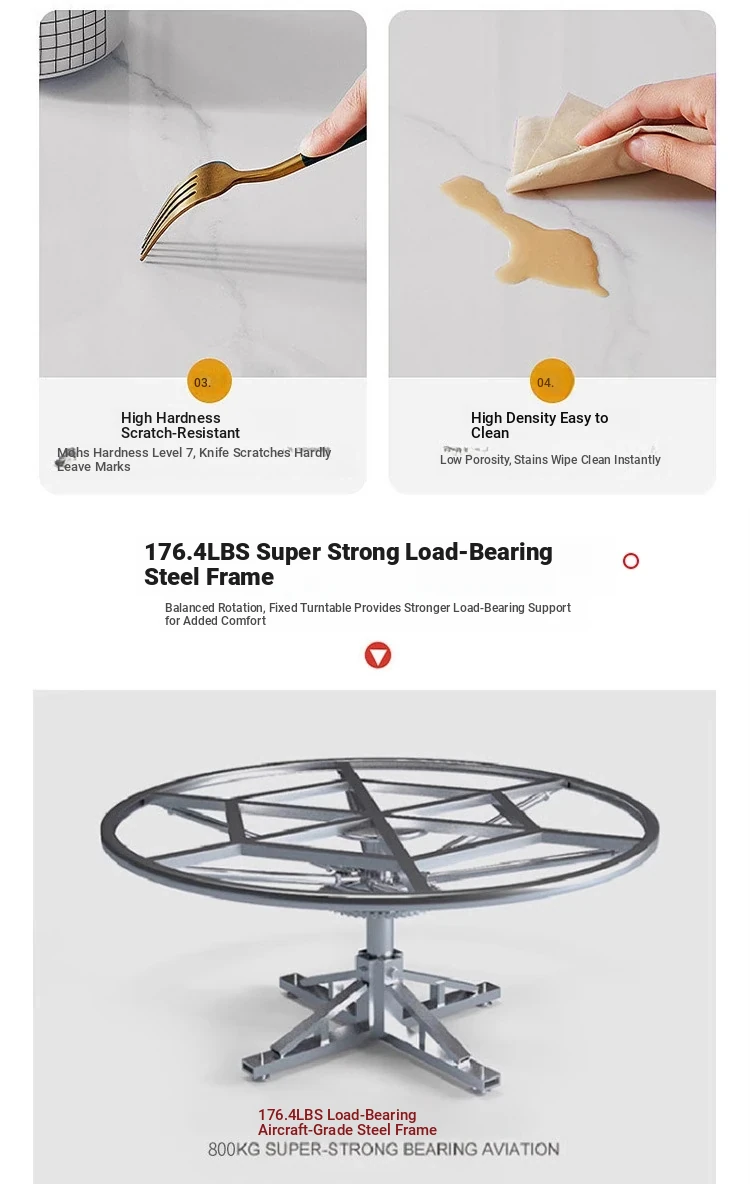Select the High Density Easy to Clean heading
Image resolution: width=750 pixels, height=1184 pixels.
[x=539, y=425]
